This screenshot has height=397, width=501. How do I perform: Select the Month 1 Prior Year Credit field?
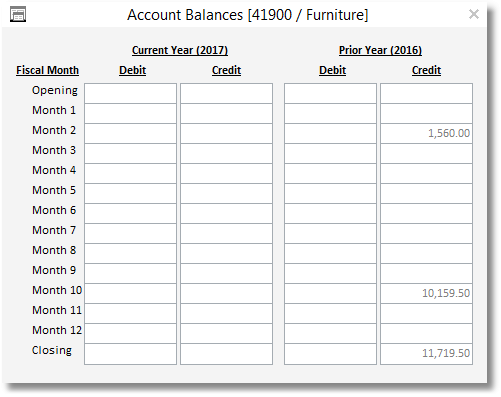pyautogui.click(x=426, y=113)
